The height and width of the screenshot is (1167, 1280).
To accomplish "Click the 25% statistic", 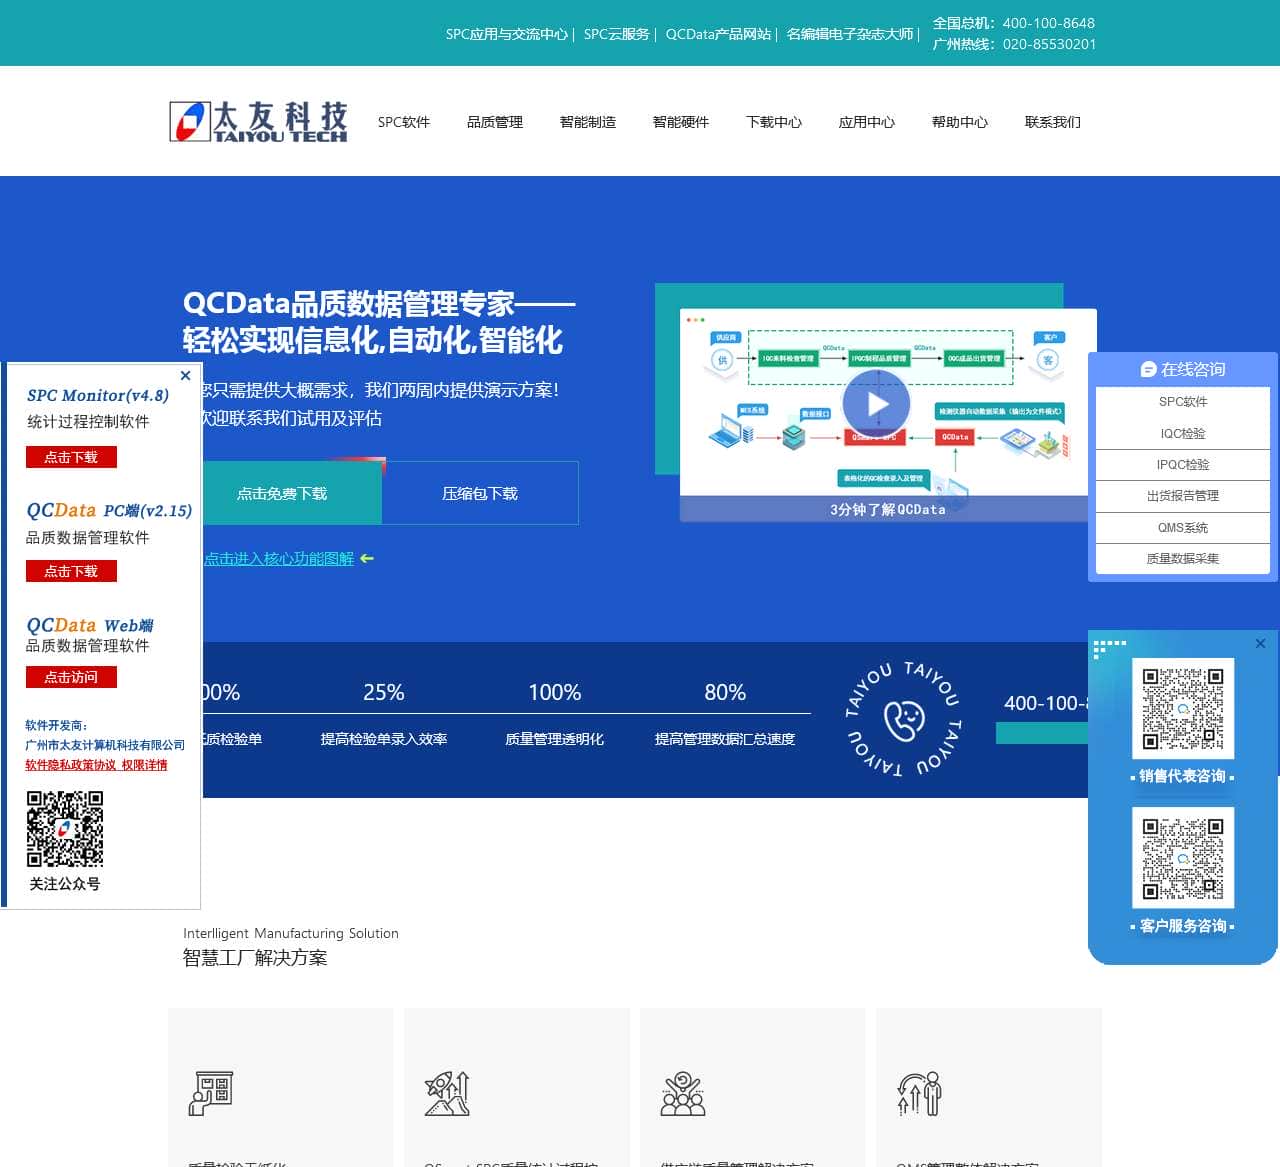I will point(384,692).
